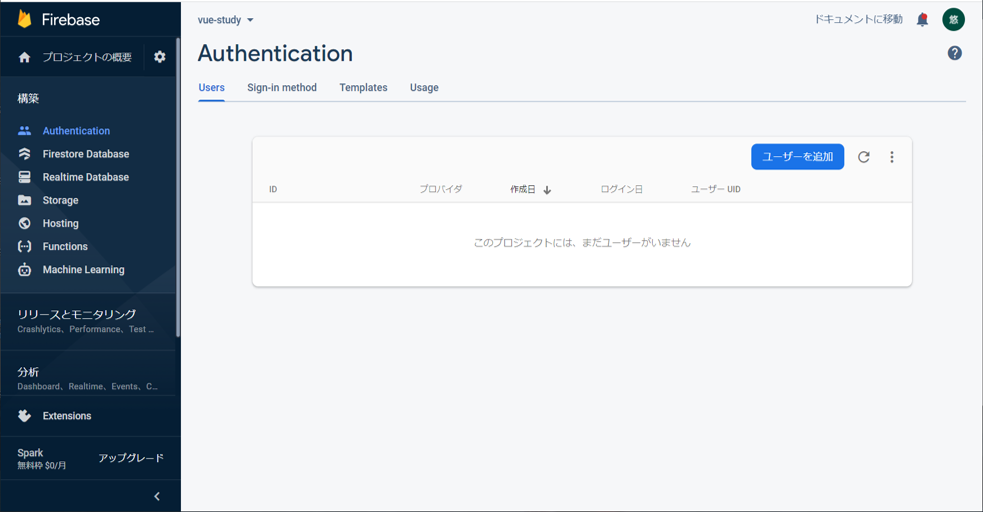Click the ログイン日 column header

pos(621,189)
